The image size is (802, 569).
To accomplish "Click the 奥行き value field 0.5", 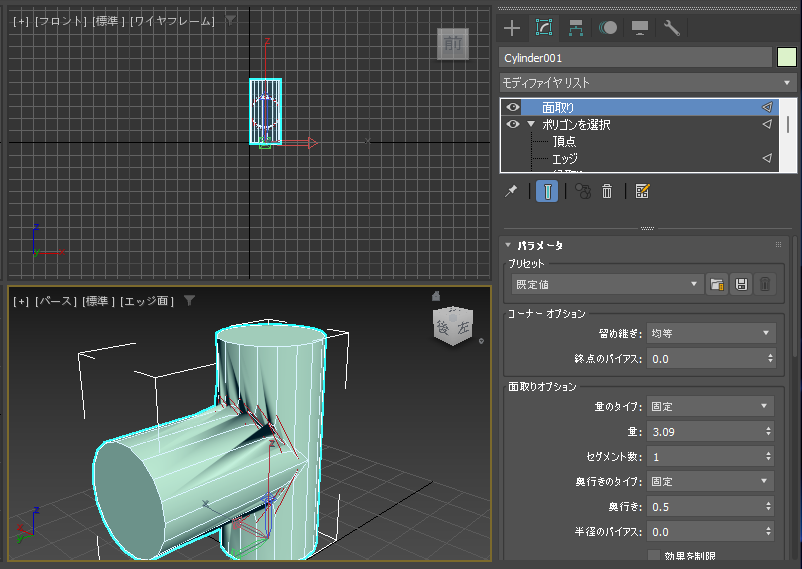I will coord(705,507).
